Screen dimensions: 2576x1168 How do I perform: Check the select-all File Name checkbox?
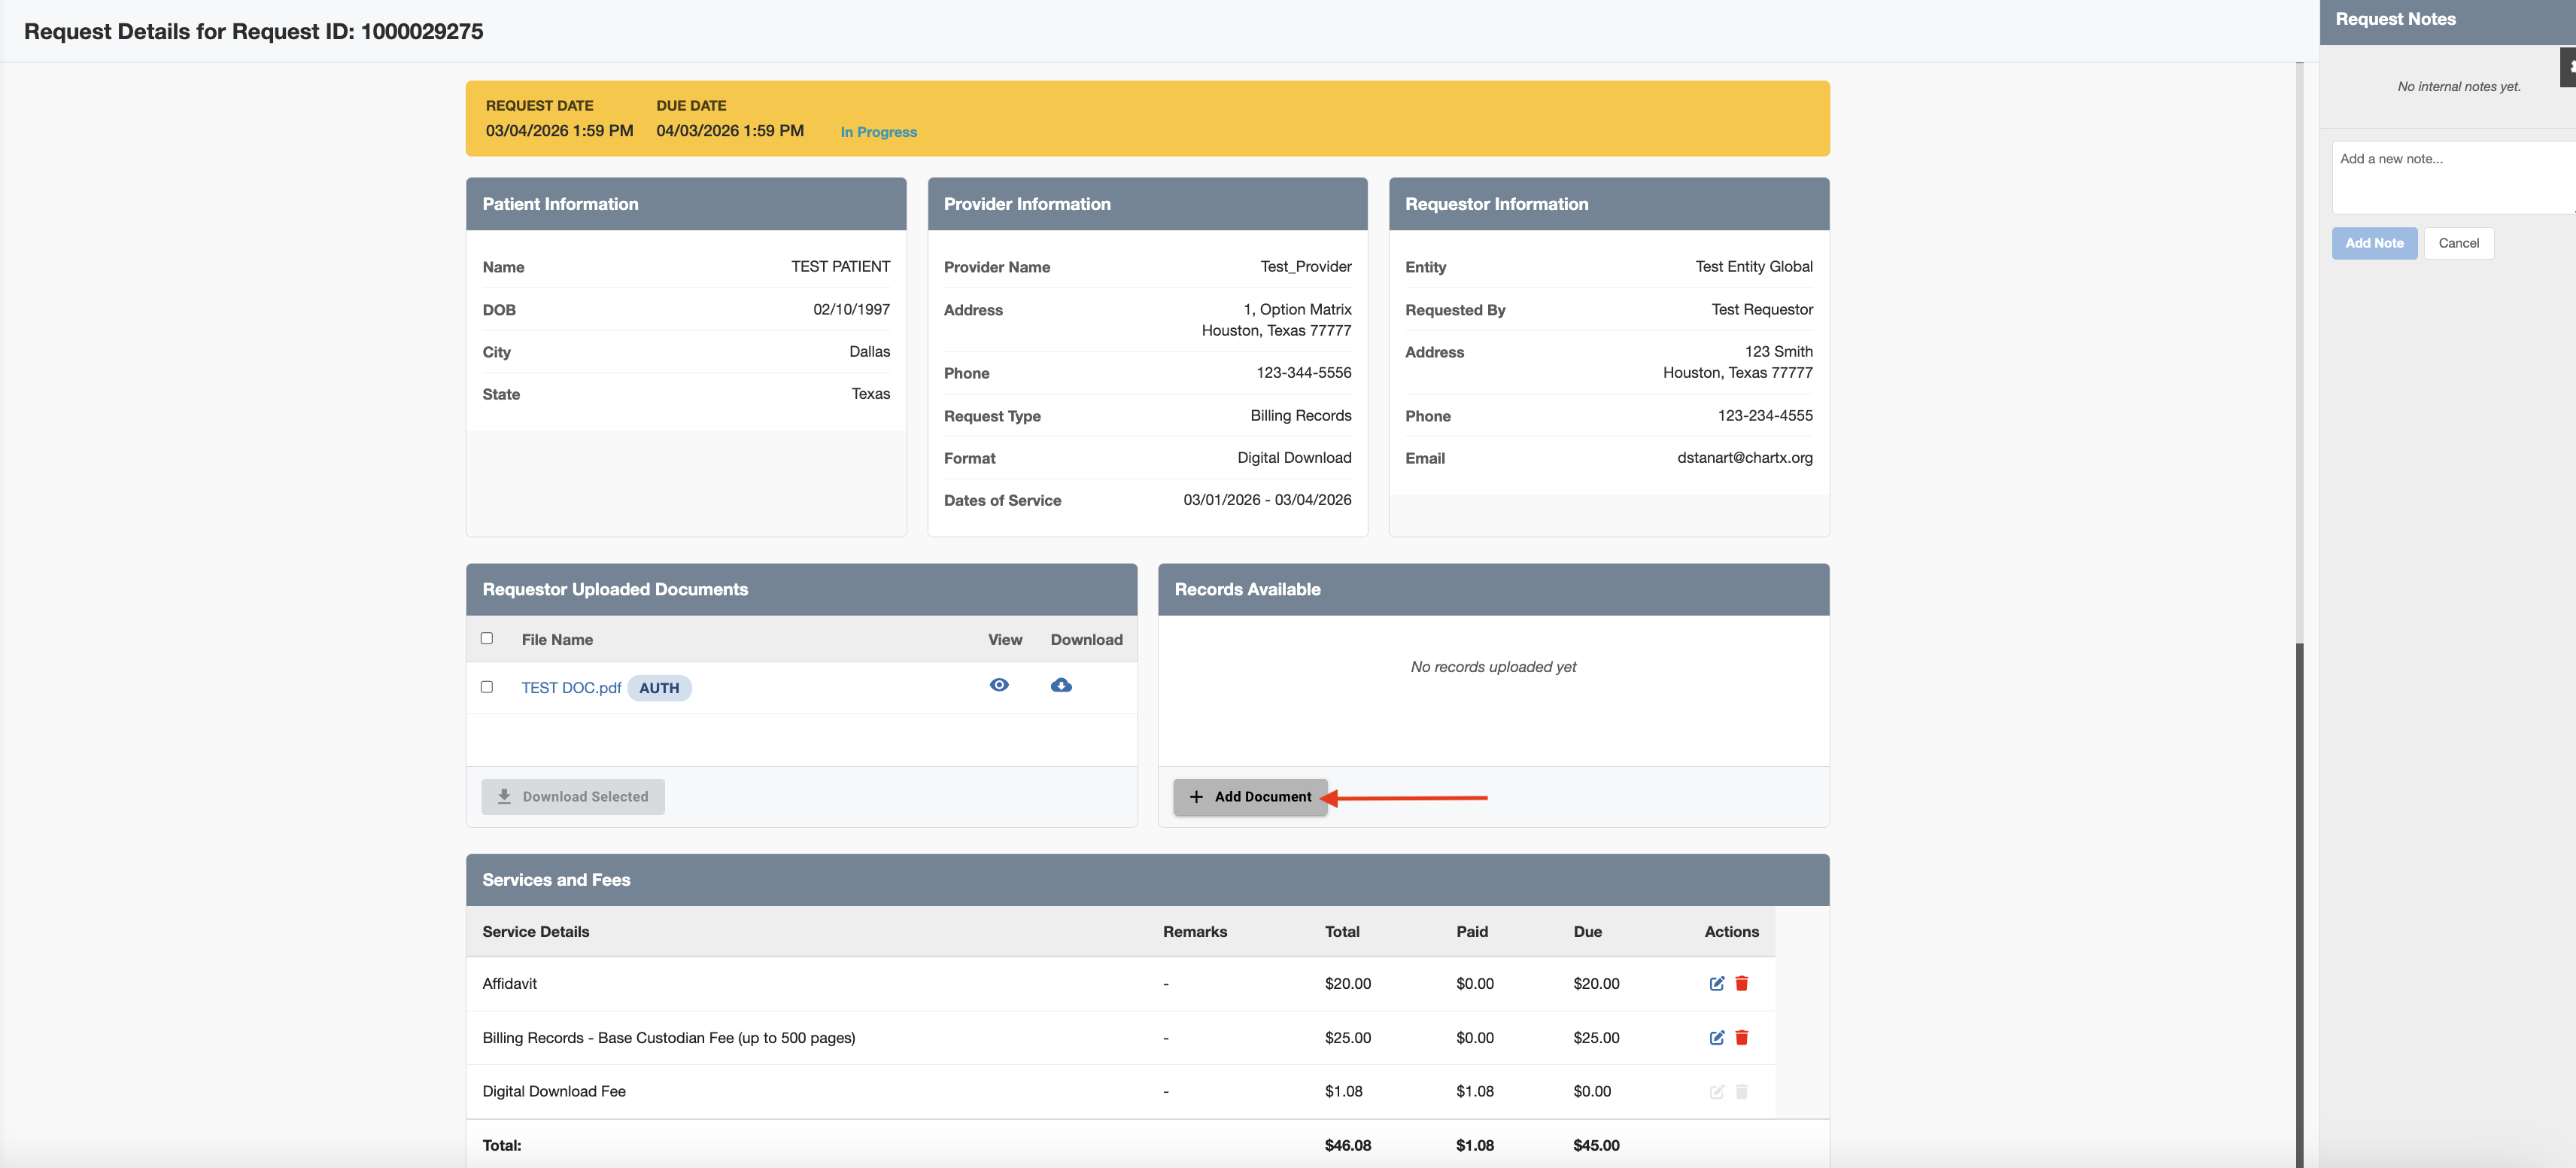coord(487,638)
